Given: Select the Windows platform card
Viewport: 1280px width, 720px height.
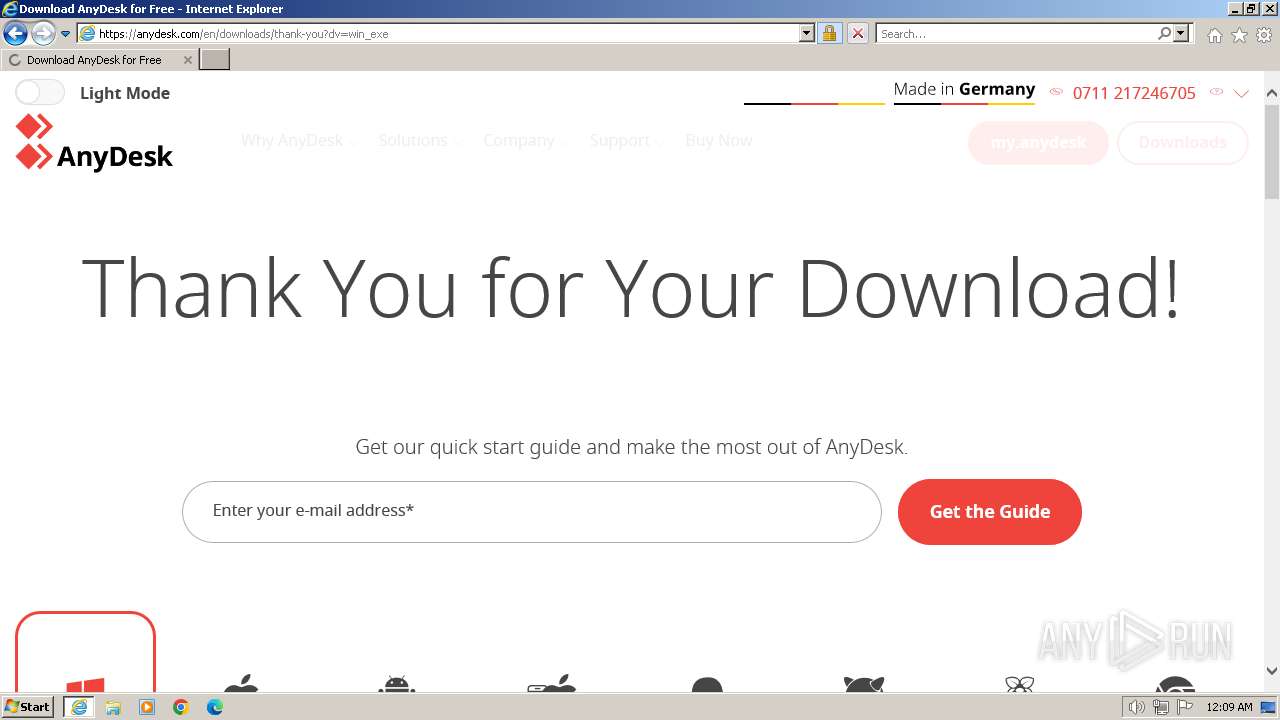Looking at the screenshot, I should (85, 652).
